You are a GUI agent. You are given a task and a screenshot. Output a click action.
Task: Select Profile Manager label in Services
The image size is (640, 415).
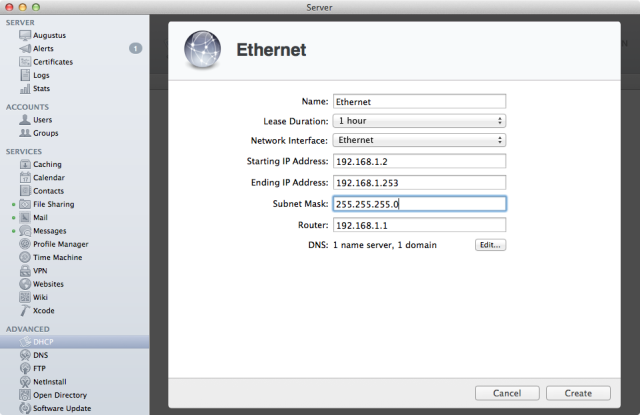pyautogui.click(x=61, y=244)
